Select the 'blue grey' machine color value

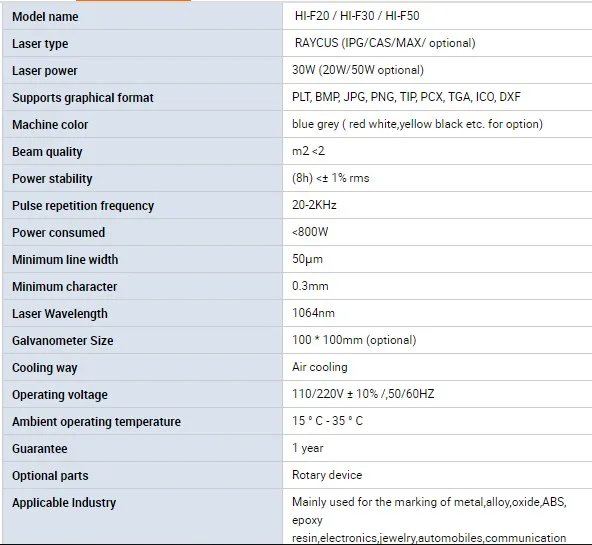(417, 124)
